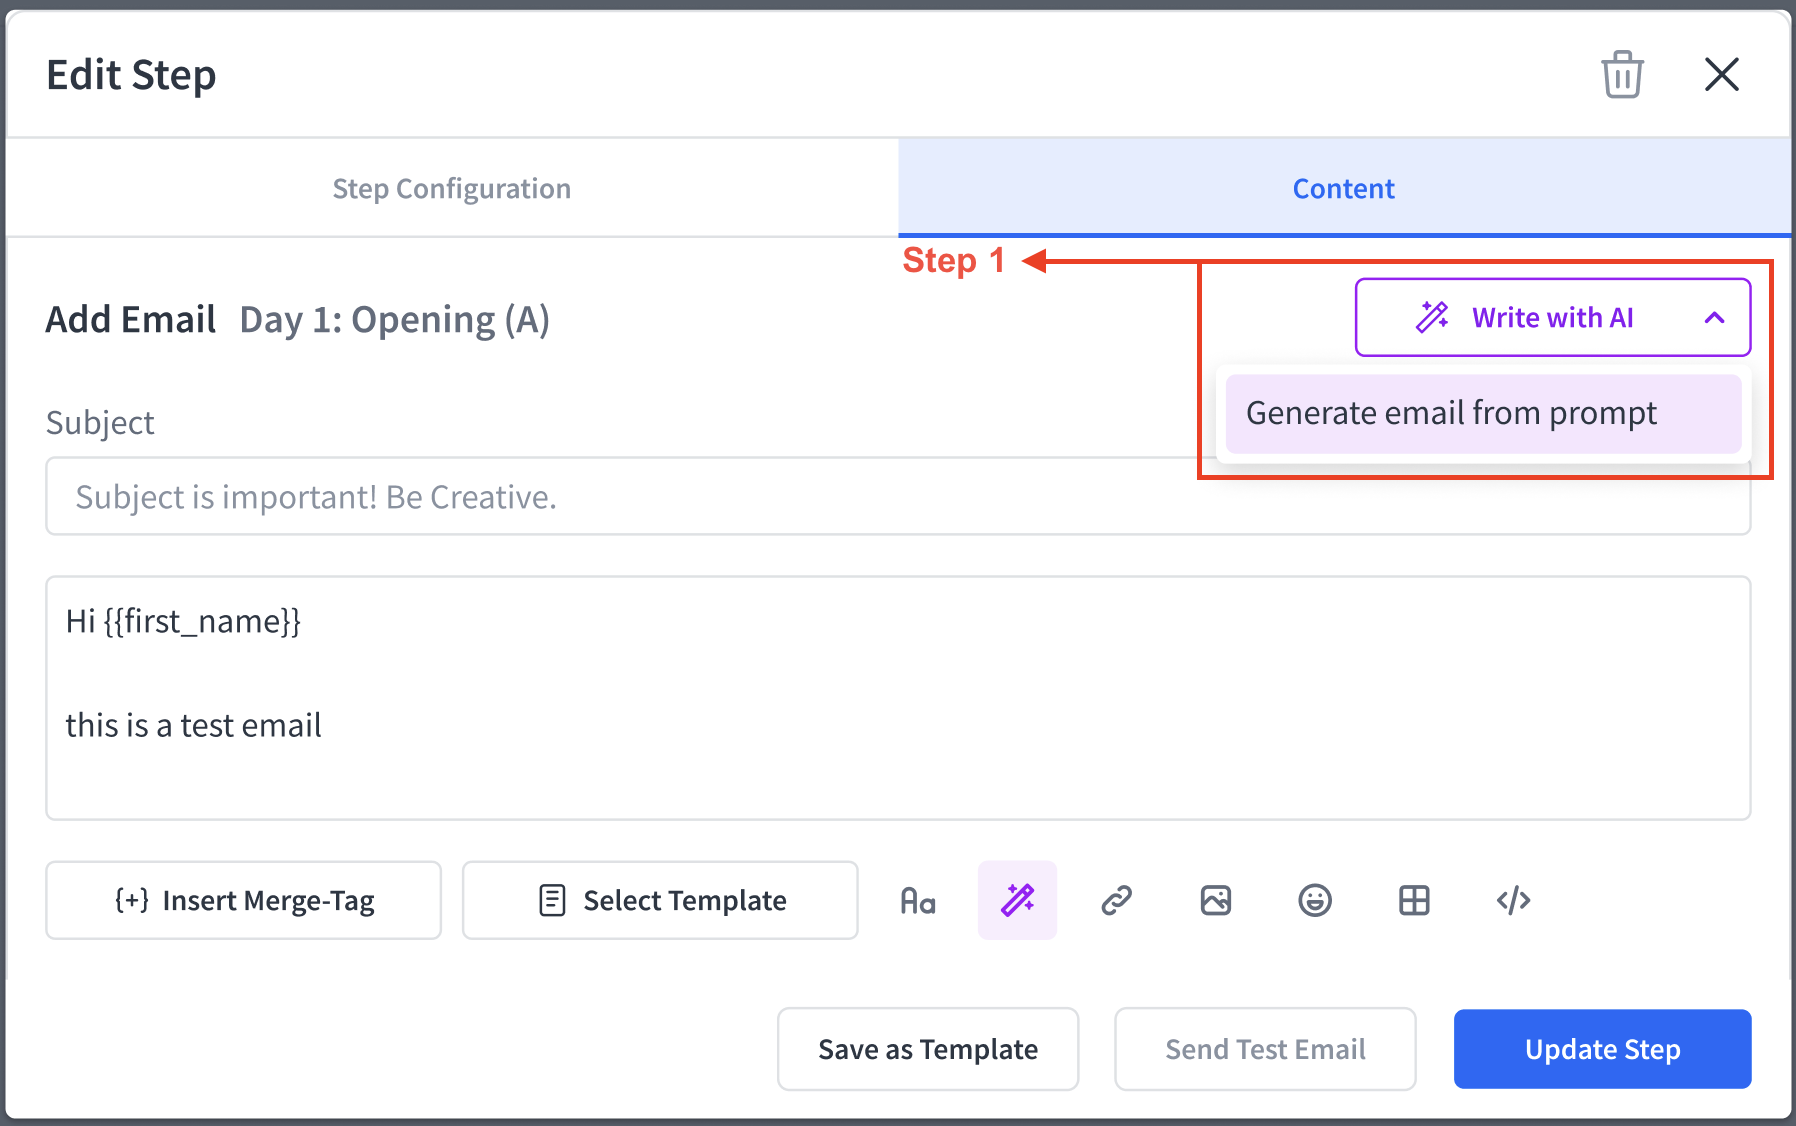Screen dimensions: 1796x1126
Task: Close the Edit Step dialog
Action: (x=1721, y=74)
